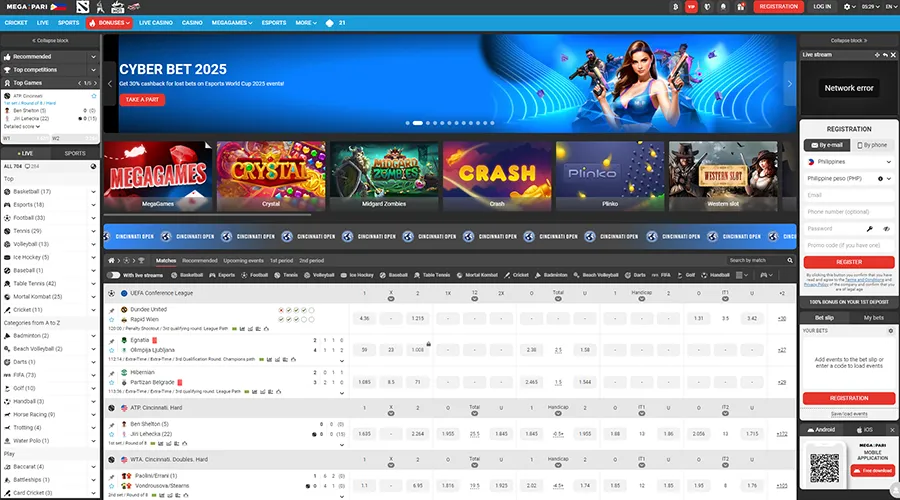This screenshot has height=500, width=900.
Task: Click Save/load events link
Action: pos(849,414)
